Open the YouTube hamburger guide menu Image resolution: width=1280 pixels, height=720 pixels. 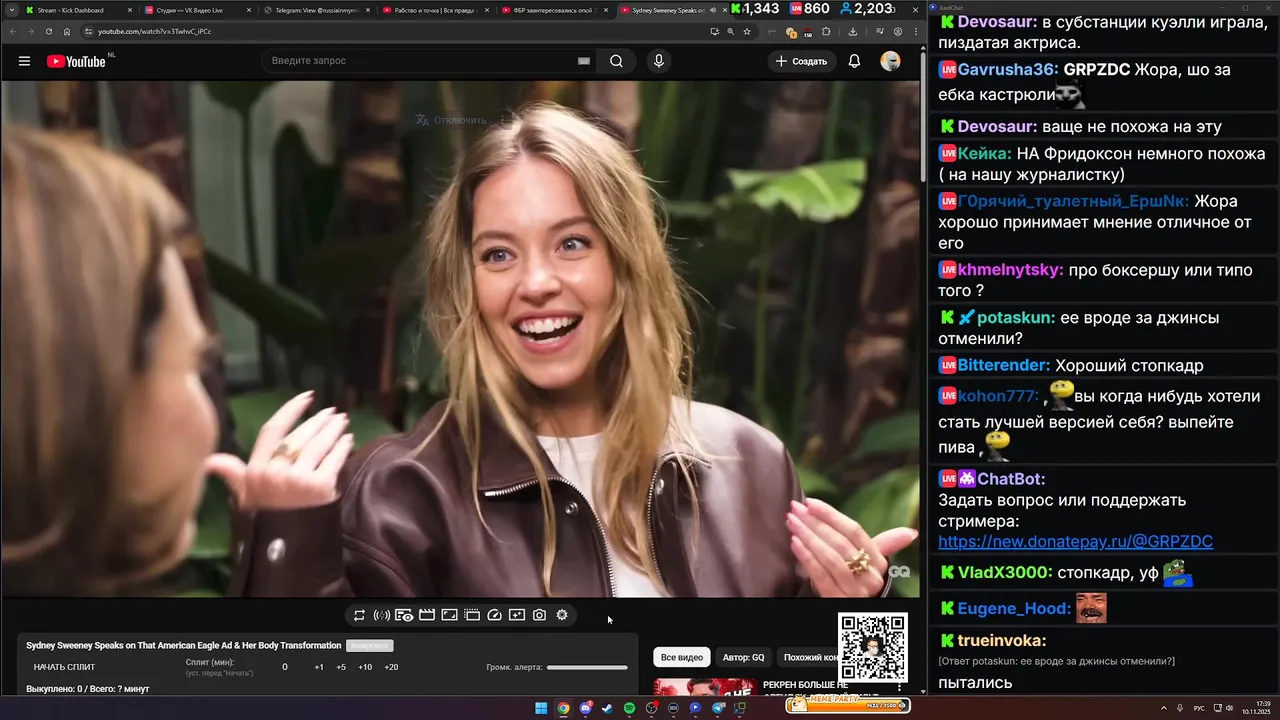(x=24, y=61)
